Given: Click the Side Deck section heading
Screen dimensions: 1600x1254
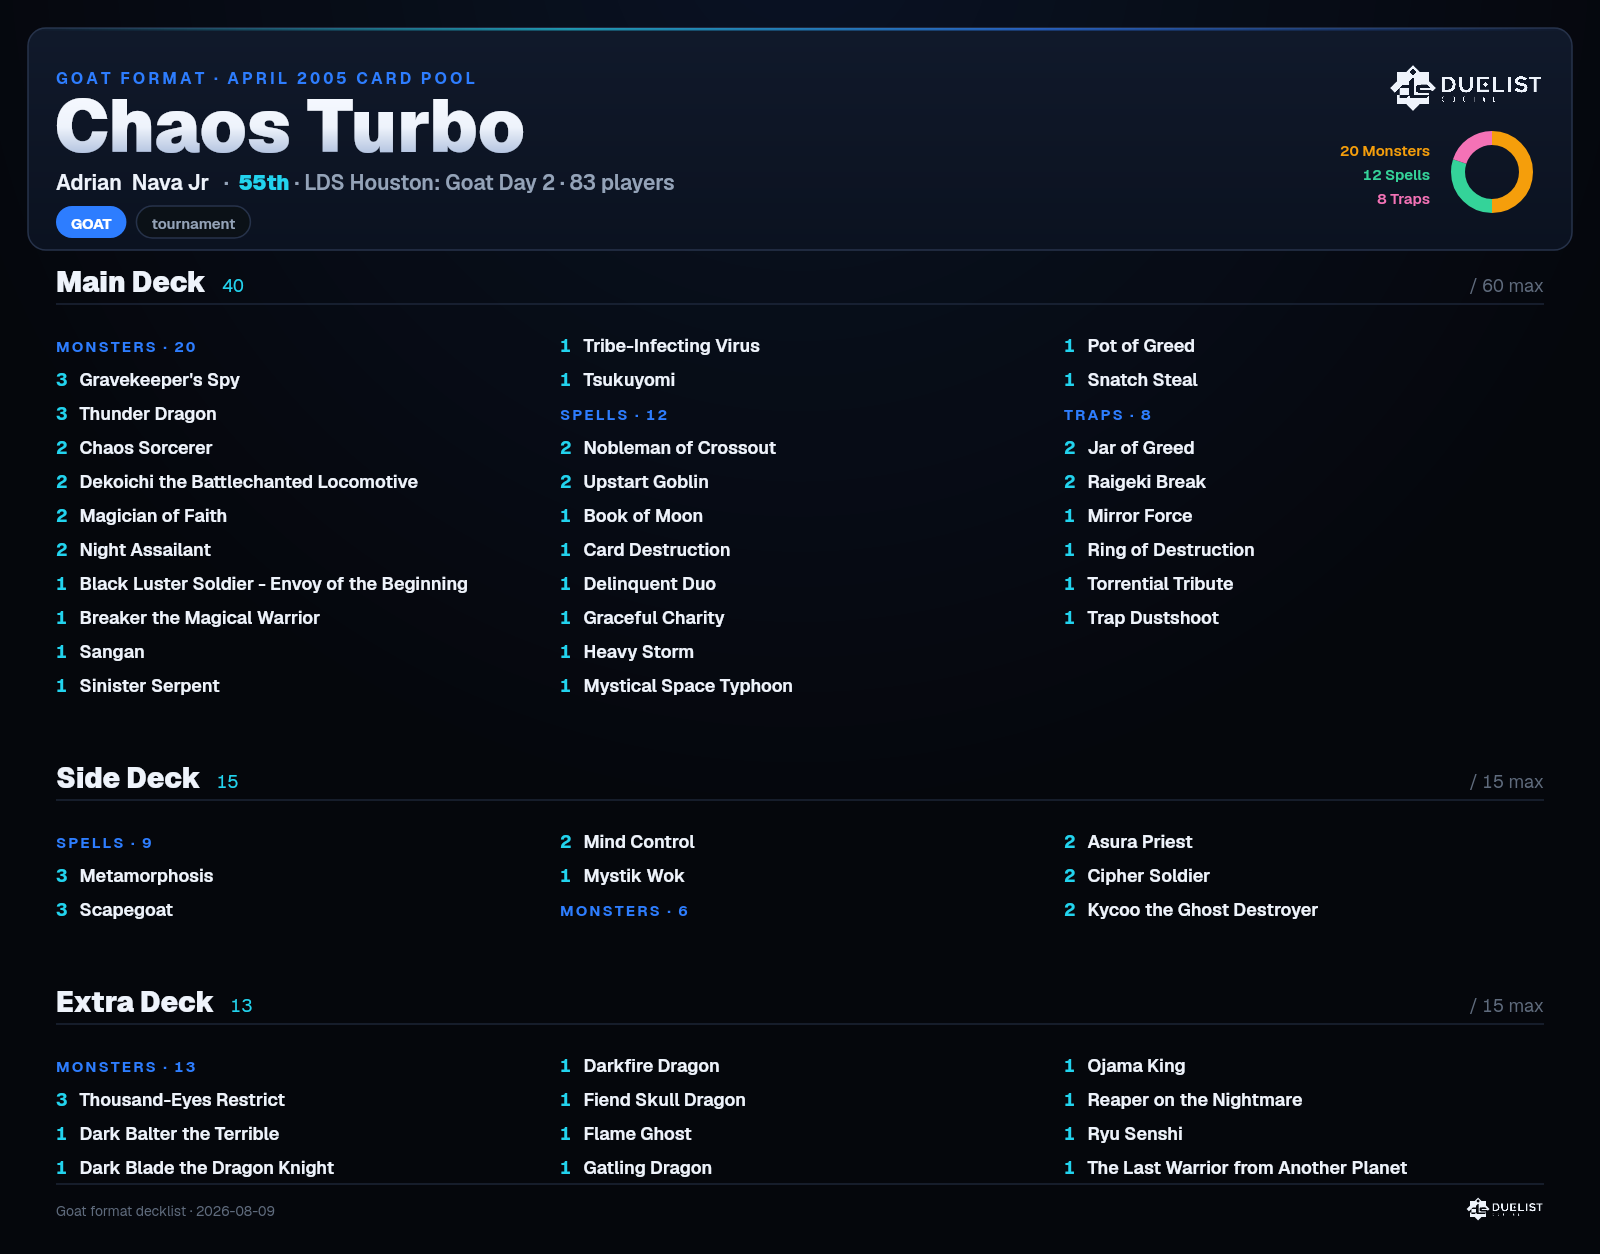Looking at the screenshot, I should tap(127, 778).
